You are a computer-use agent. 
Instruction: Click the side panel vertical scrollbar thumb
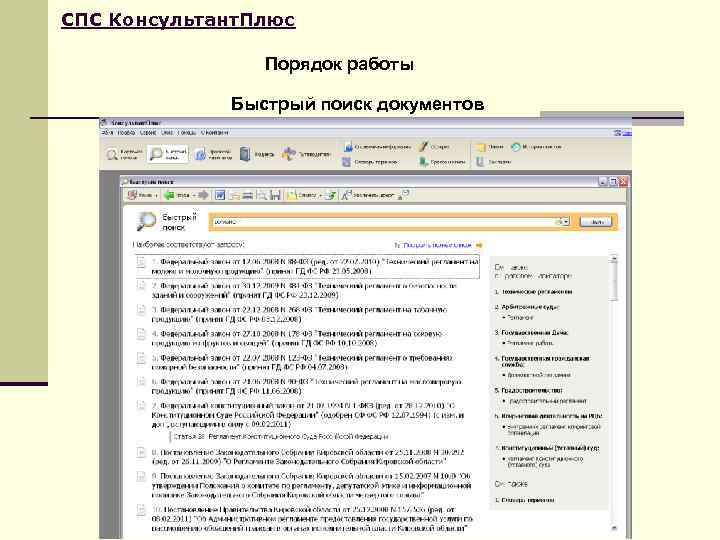[614, 280]
